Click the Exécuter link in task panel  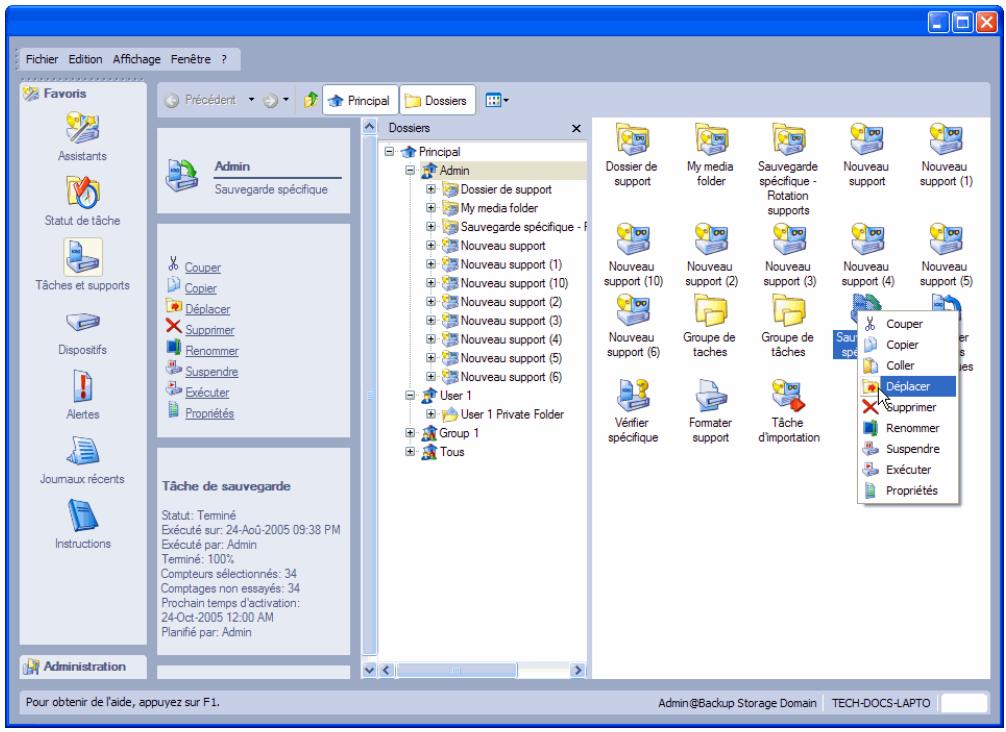pyautogui.click(x=207, y=393)
